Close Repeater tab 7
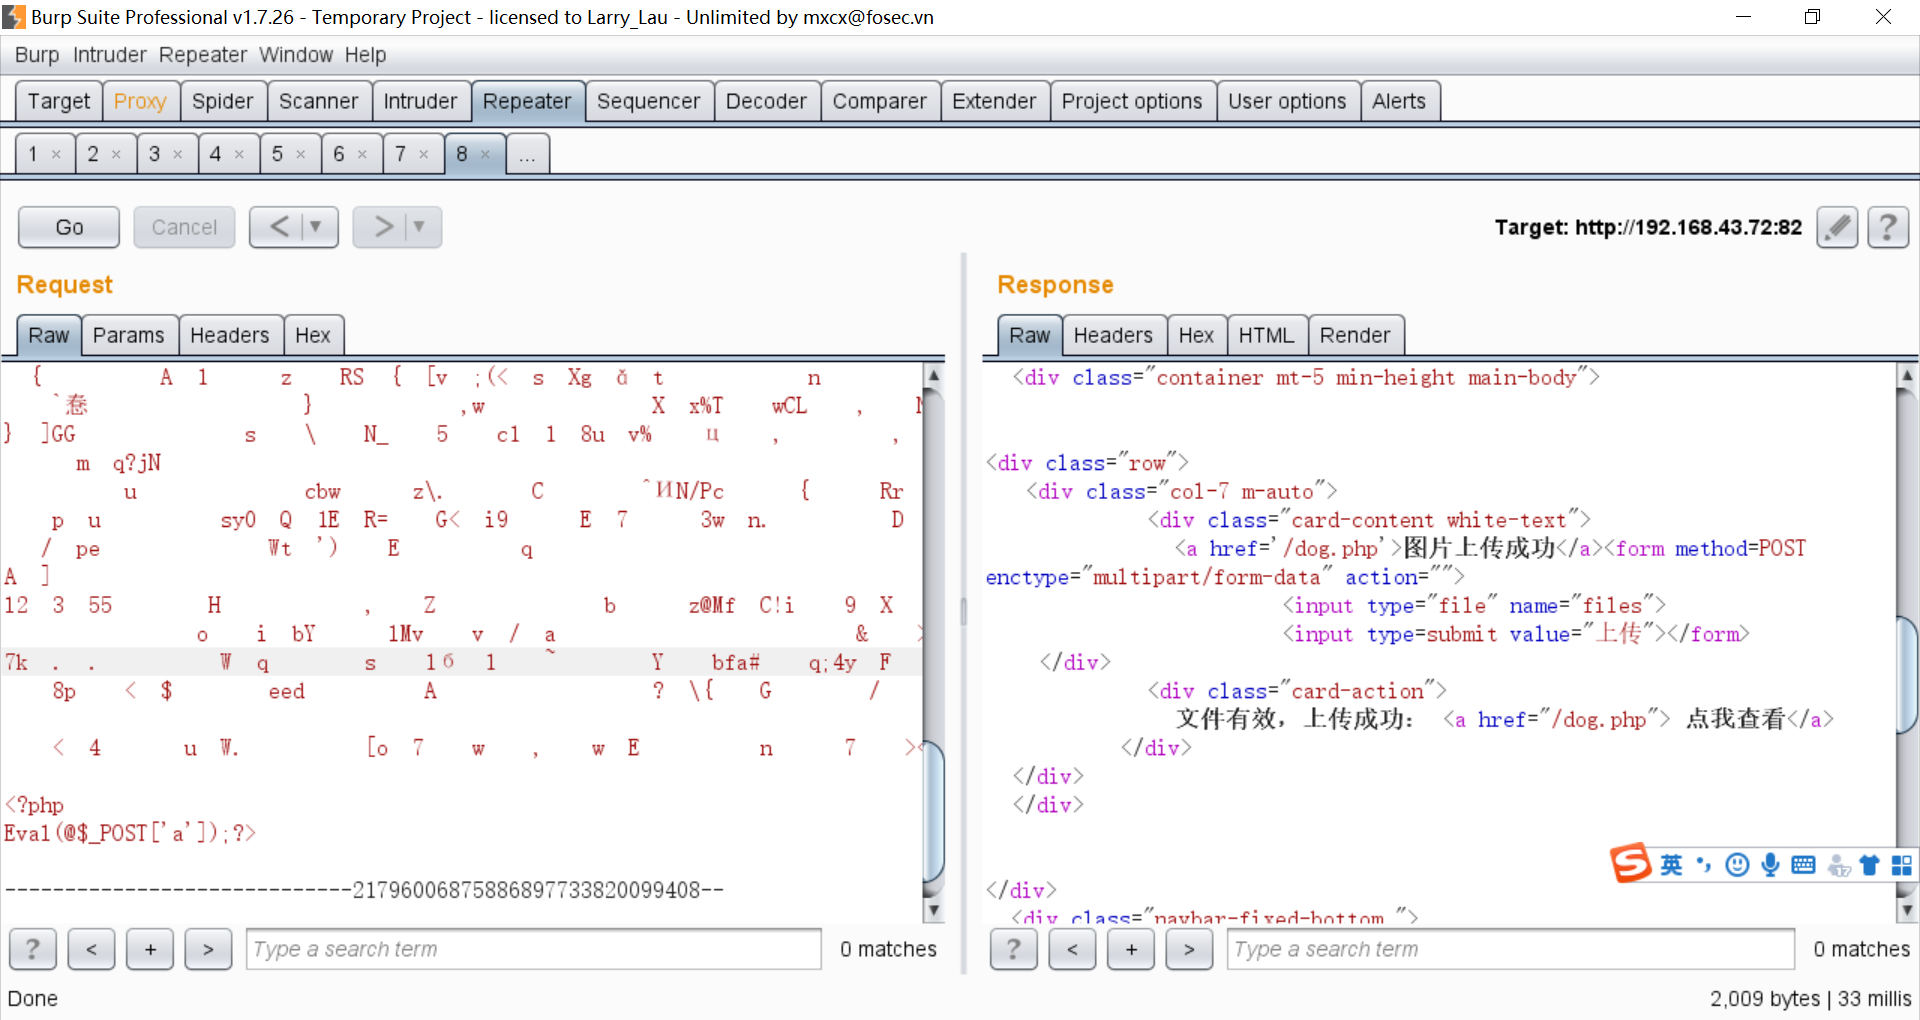 click(x=424, y=154)
